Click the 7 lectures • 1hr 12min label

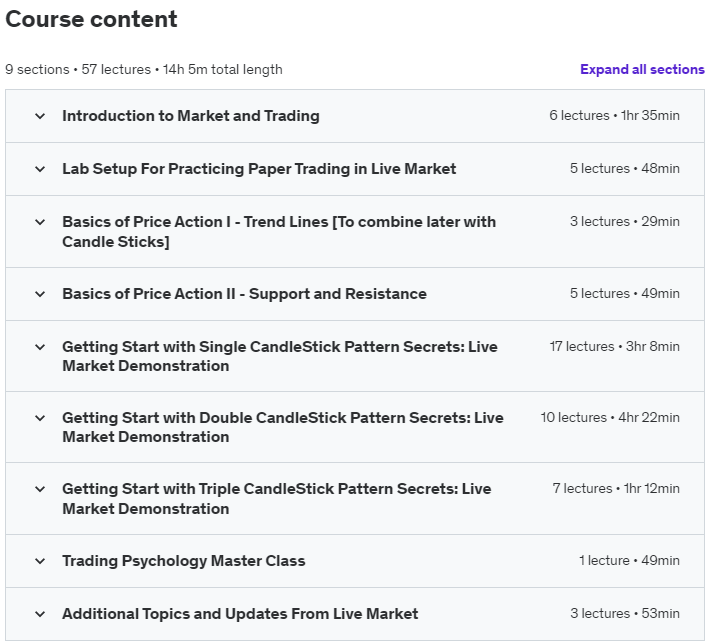[x=616, y=489]
